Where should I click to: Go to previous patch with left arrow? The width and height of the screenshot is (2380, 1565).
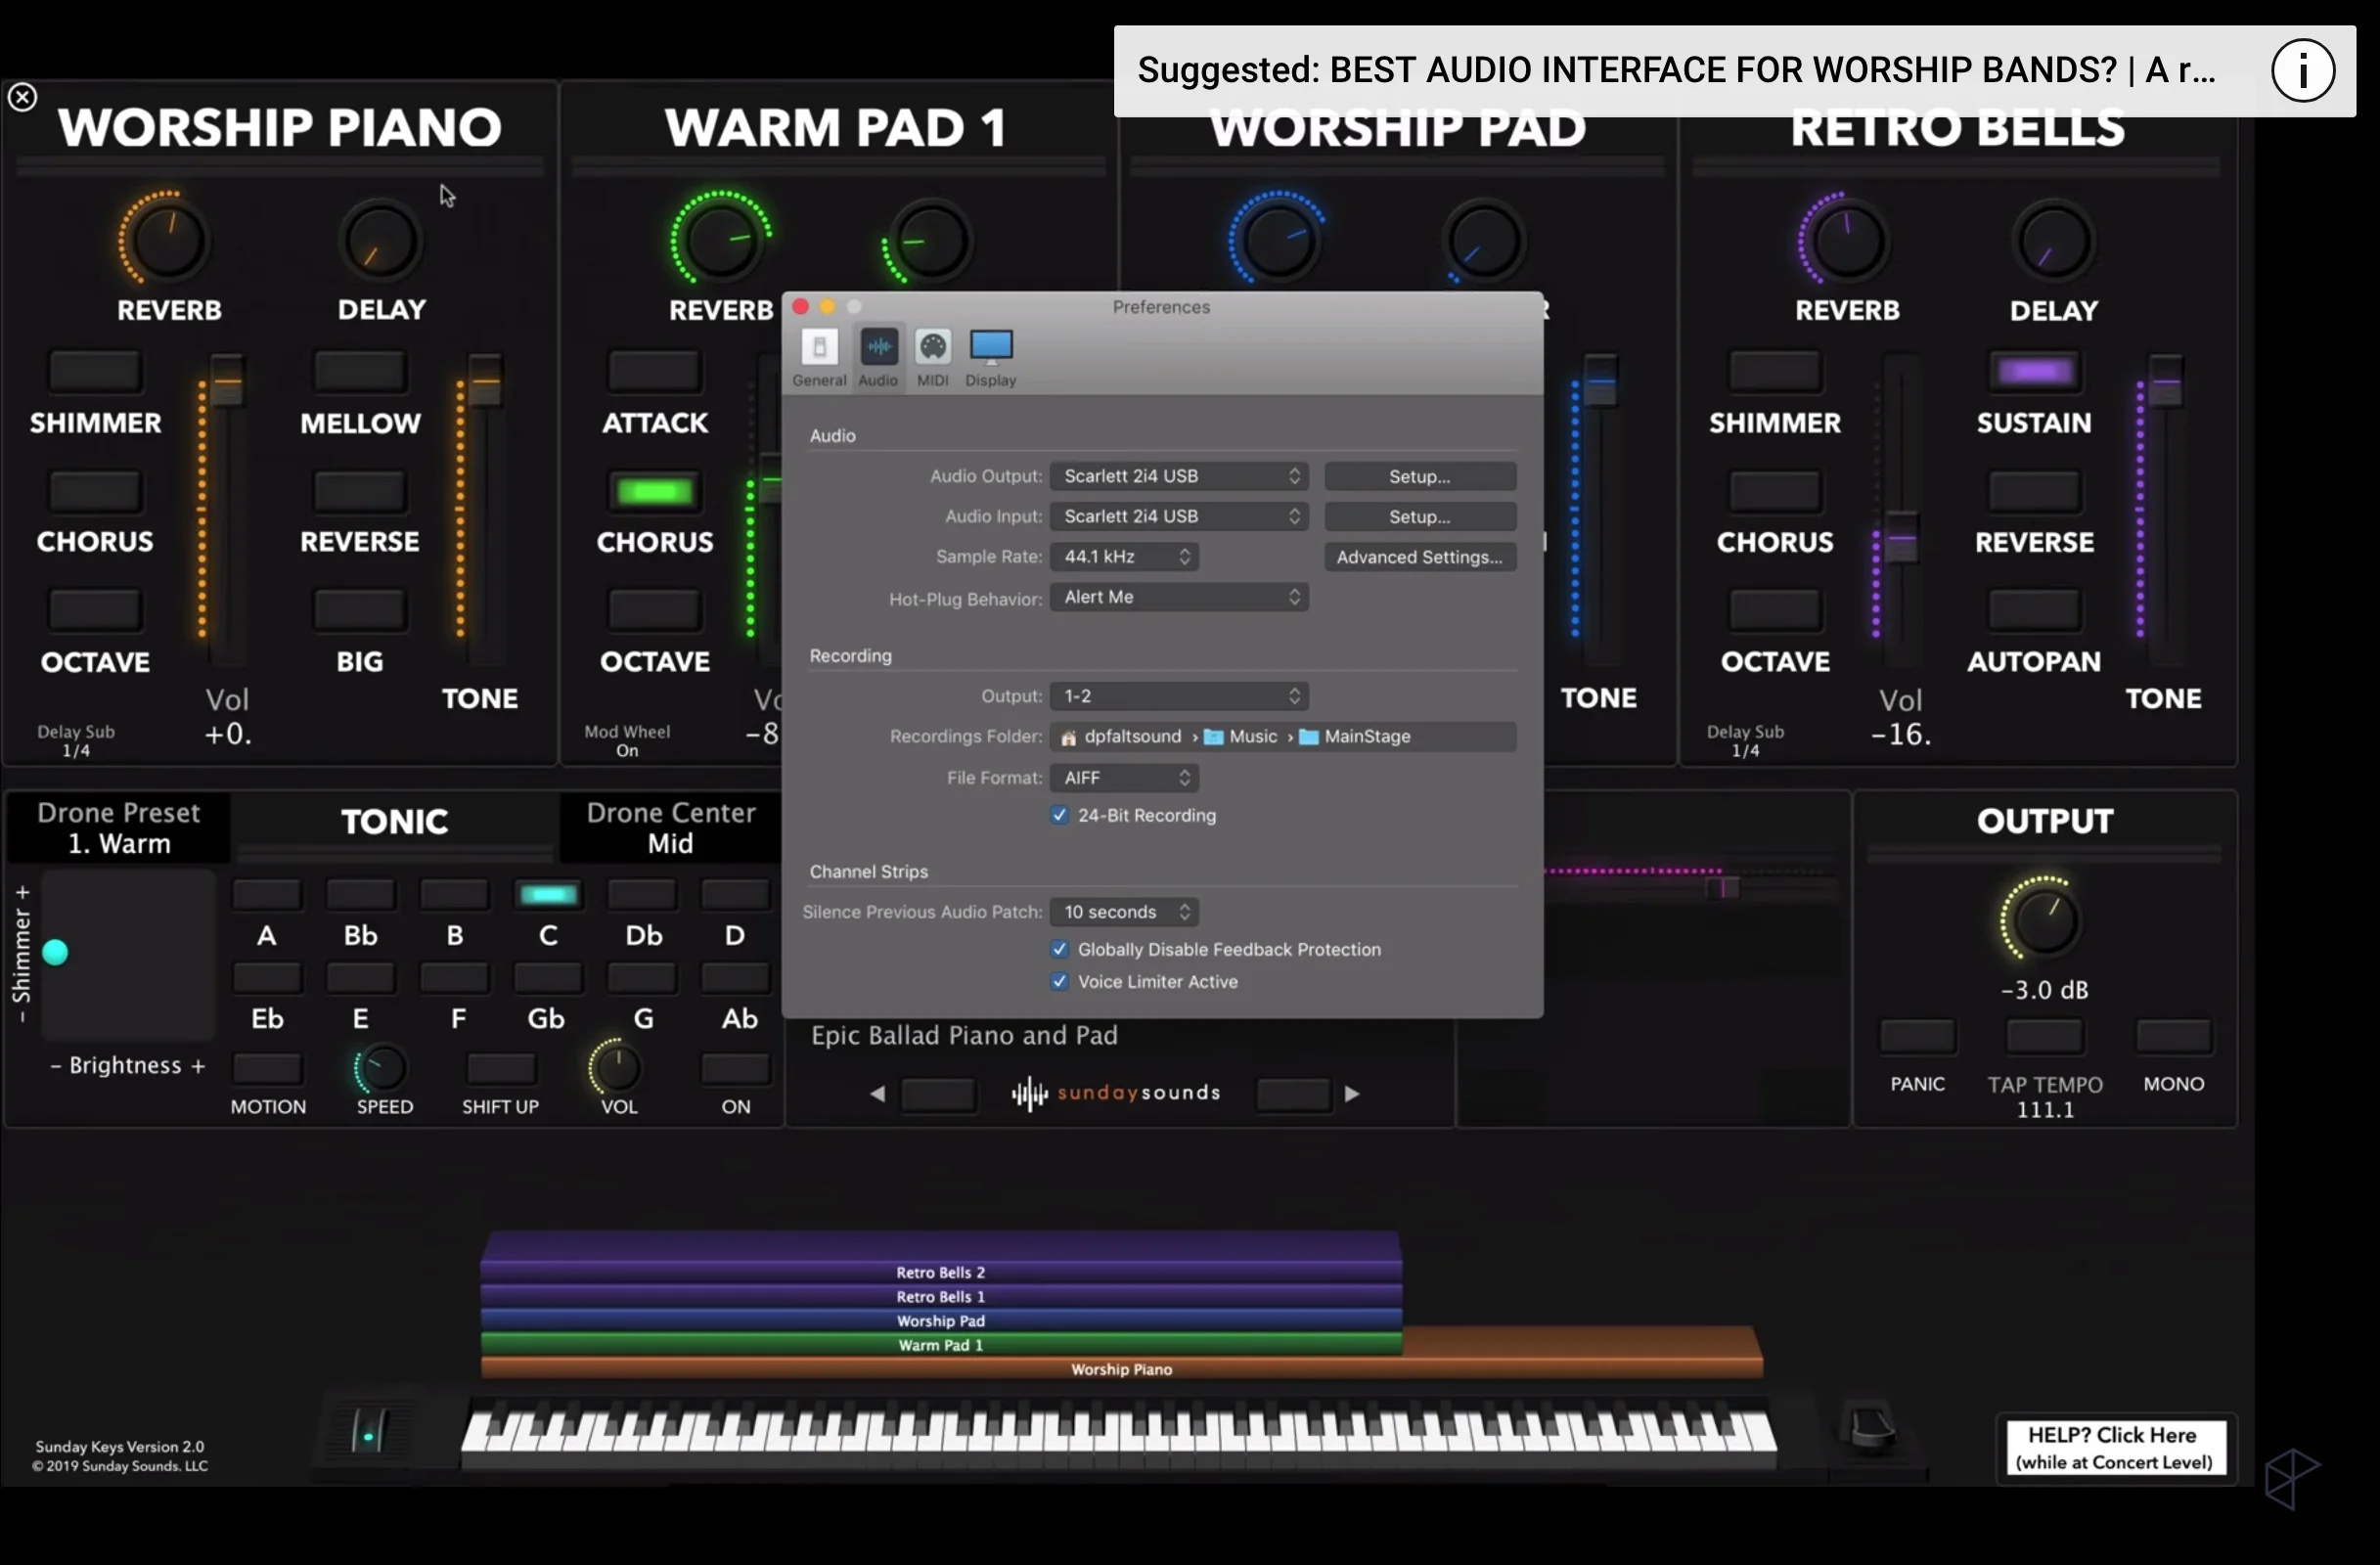877,1093
